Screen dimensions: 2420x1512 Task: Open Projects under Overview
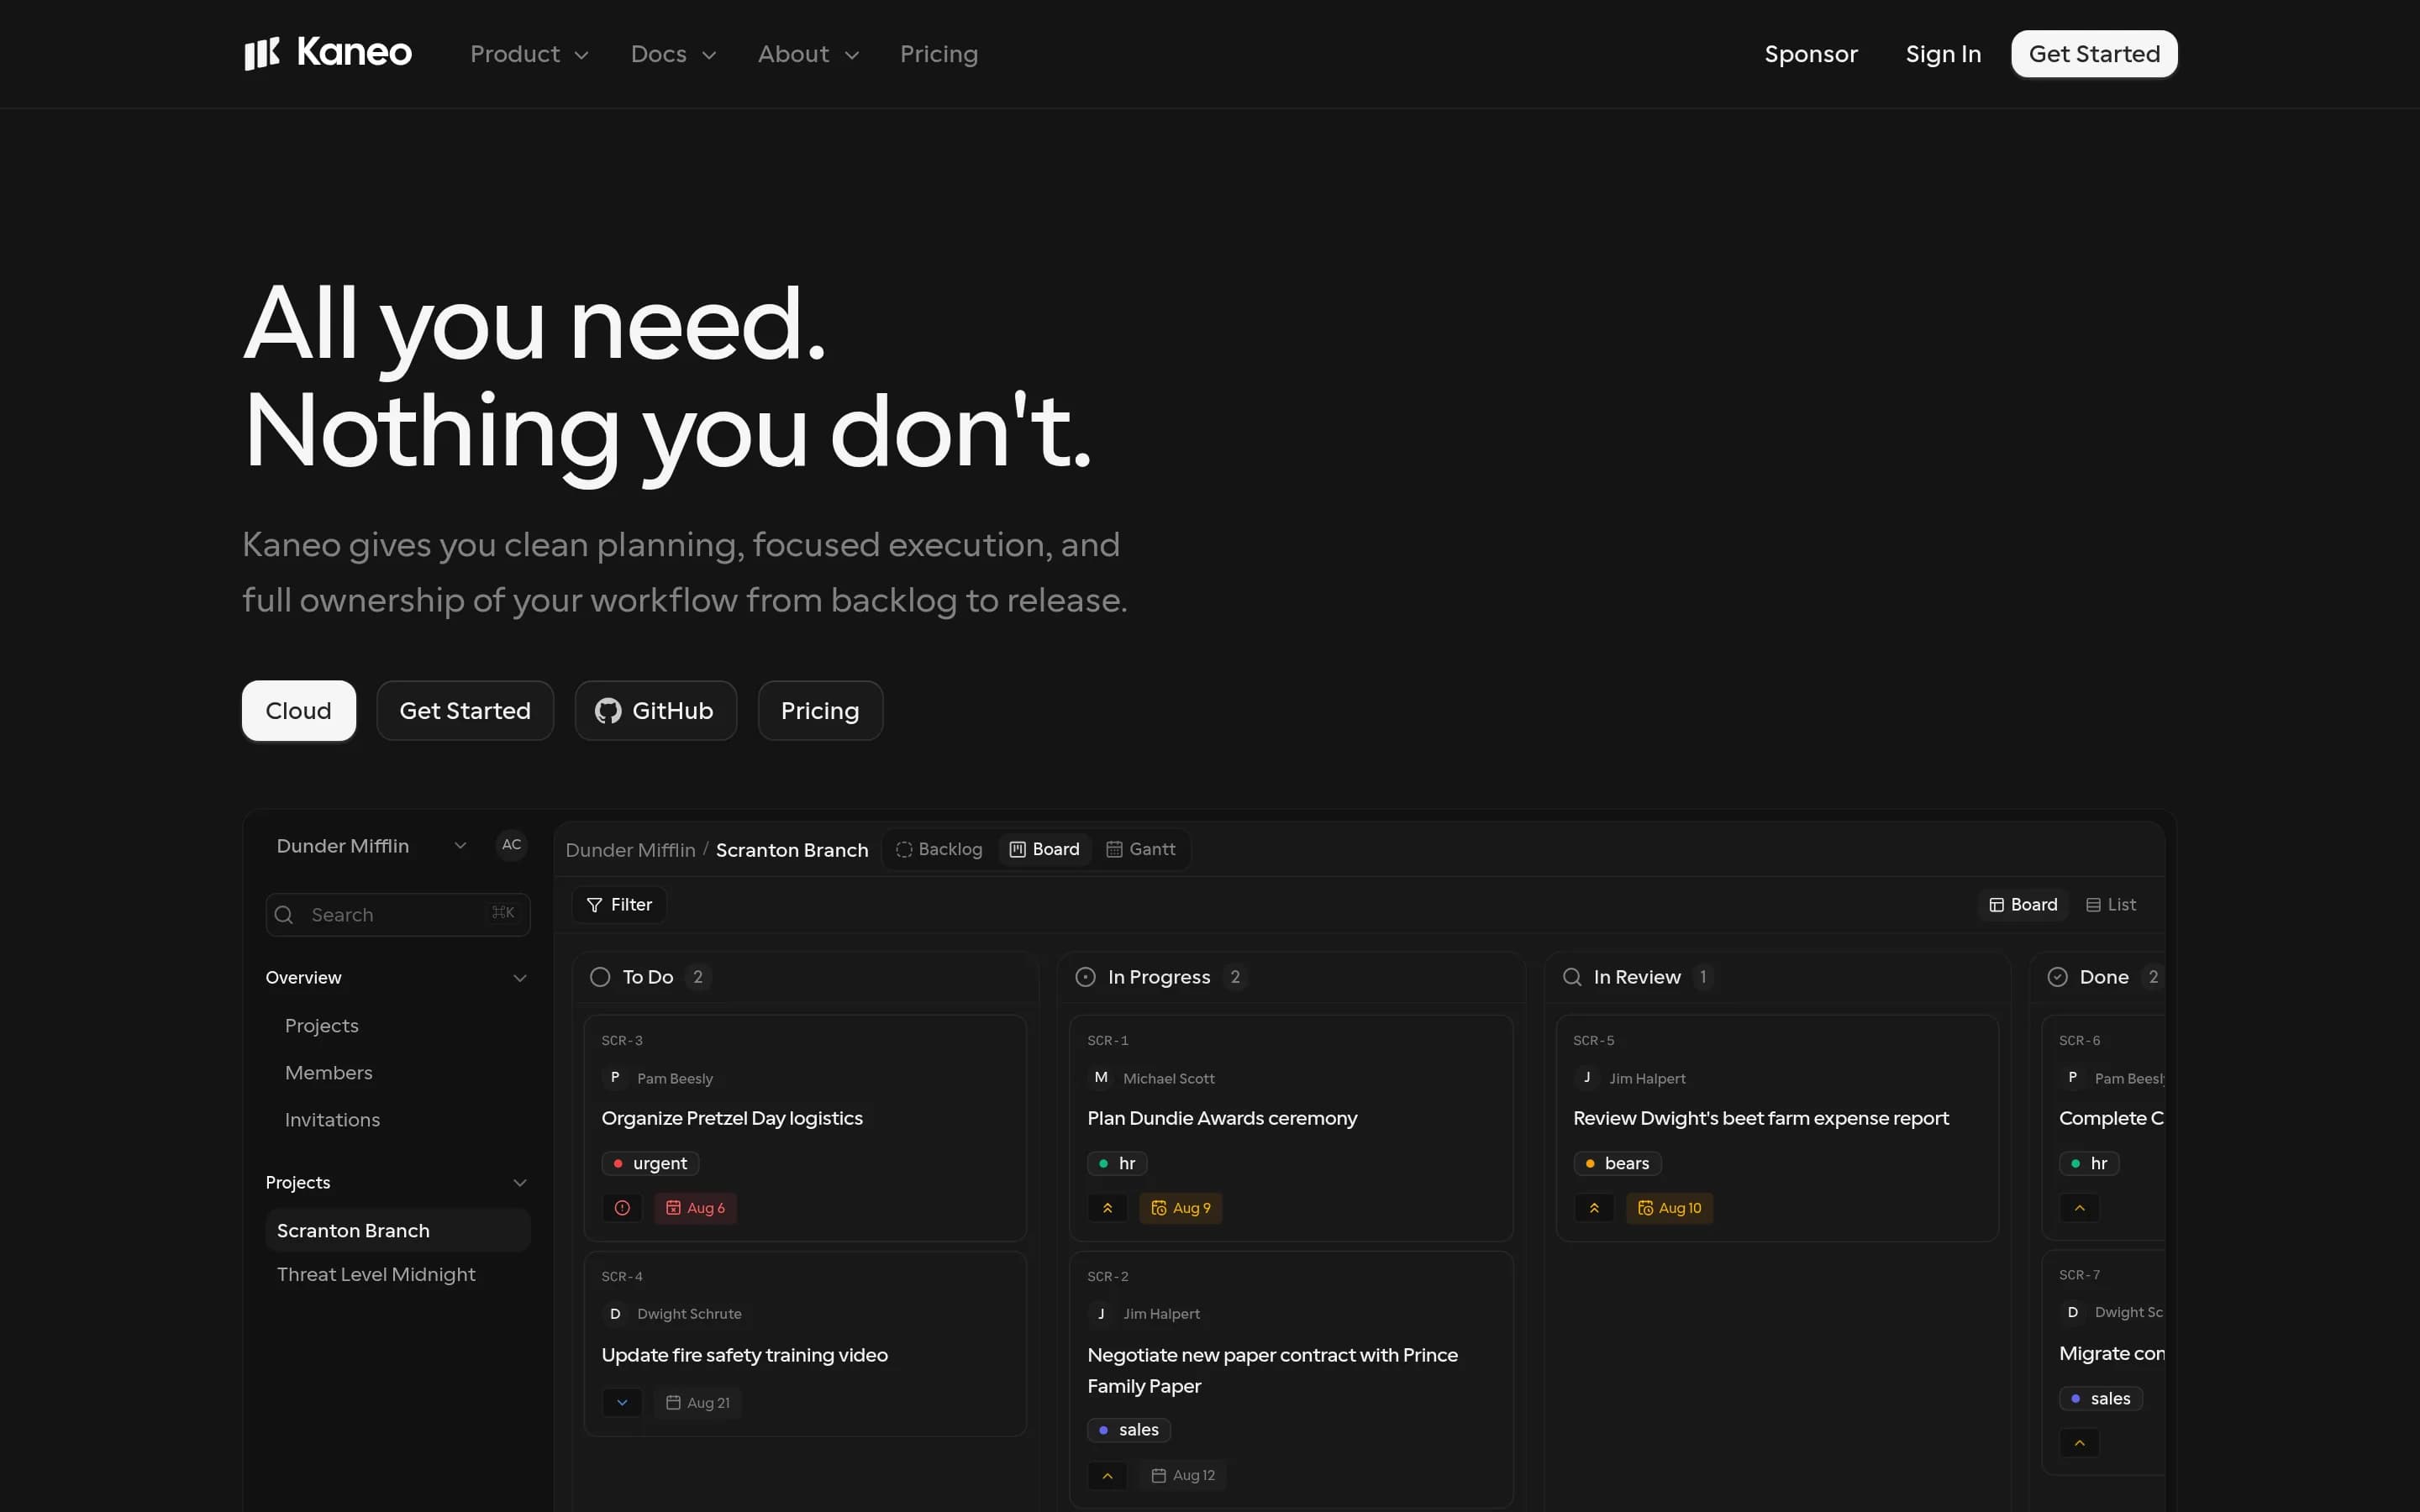(x=322, y=1026)
